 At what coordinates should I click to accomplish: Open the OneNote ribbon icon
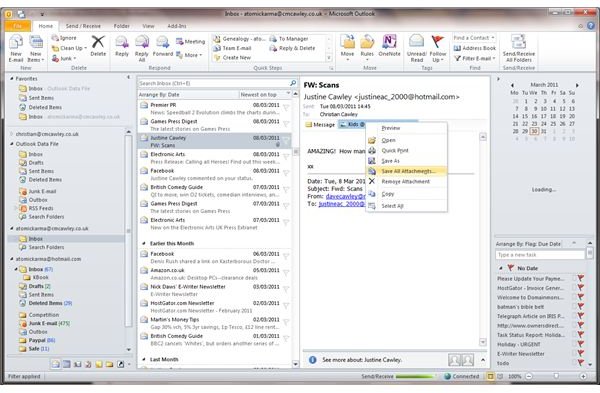[389, 46]
